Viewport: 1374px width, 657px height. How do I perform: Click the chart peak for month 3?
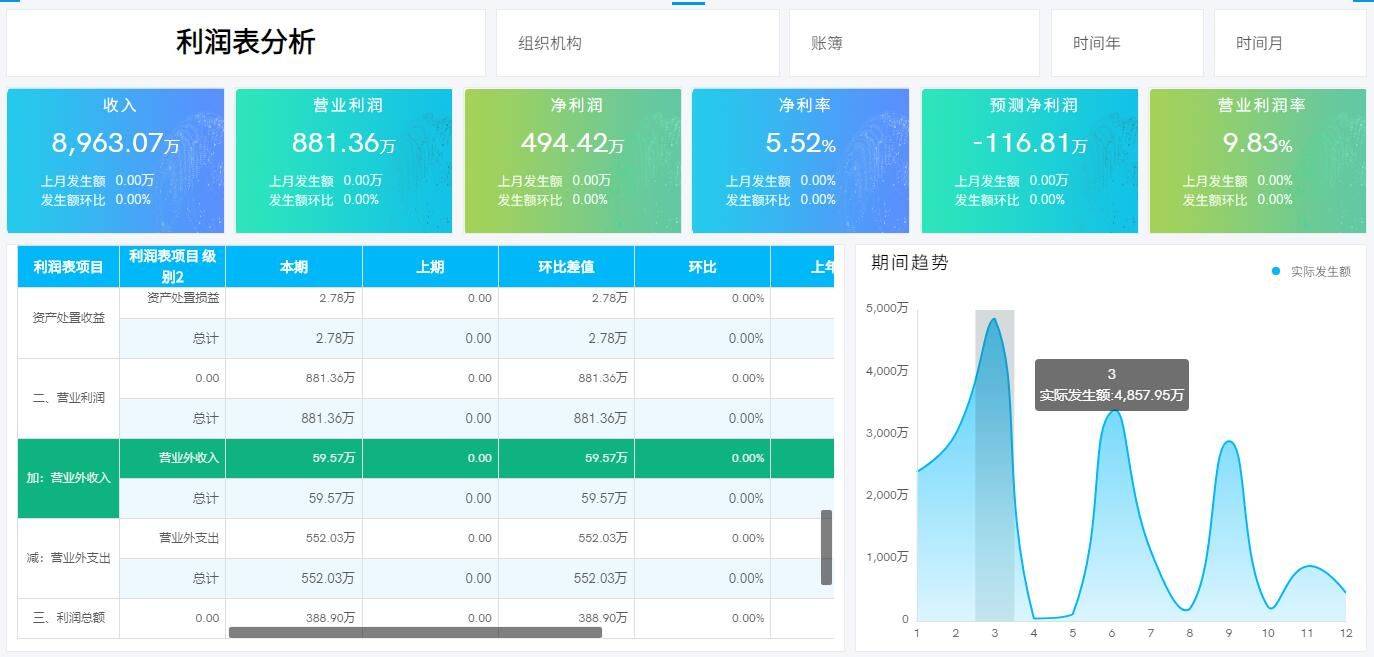994,318
